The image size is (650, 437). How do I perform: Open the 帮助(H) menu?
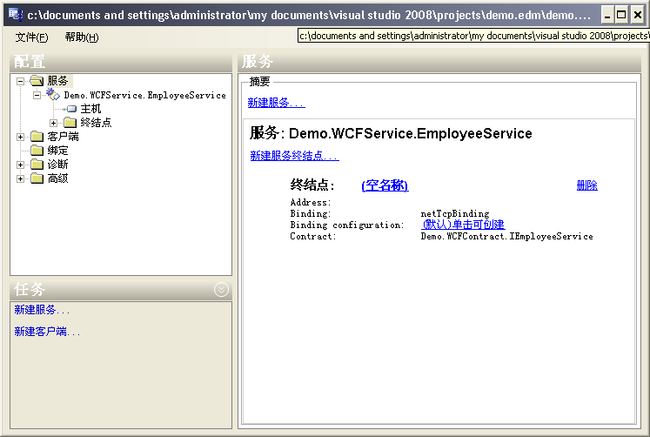(82, 37)
